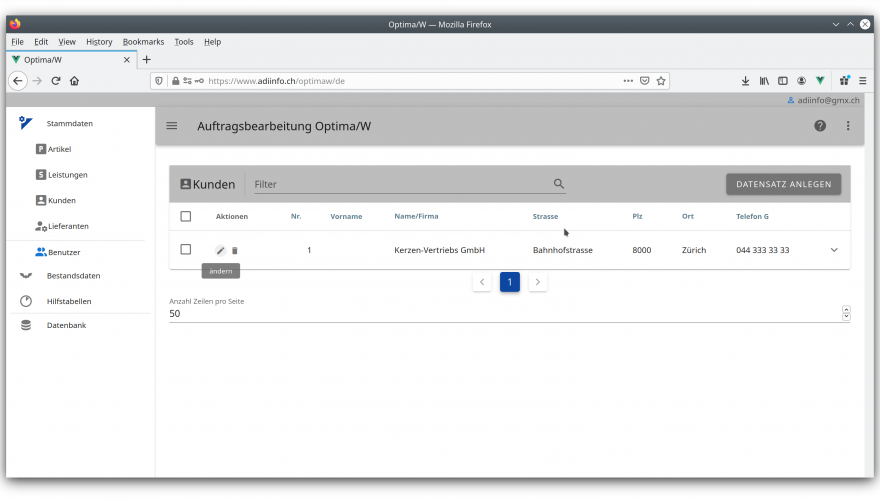The width and height of the screenshot is (880, 500).
Task: Adjust the Anzahl Zeilen pro Seite stepper
Action: (x=846, y=313)
